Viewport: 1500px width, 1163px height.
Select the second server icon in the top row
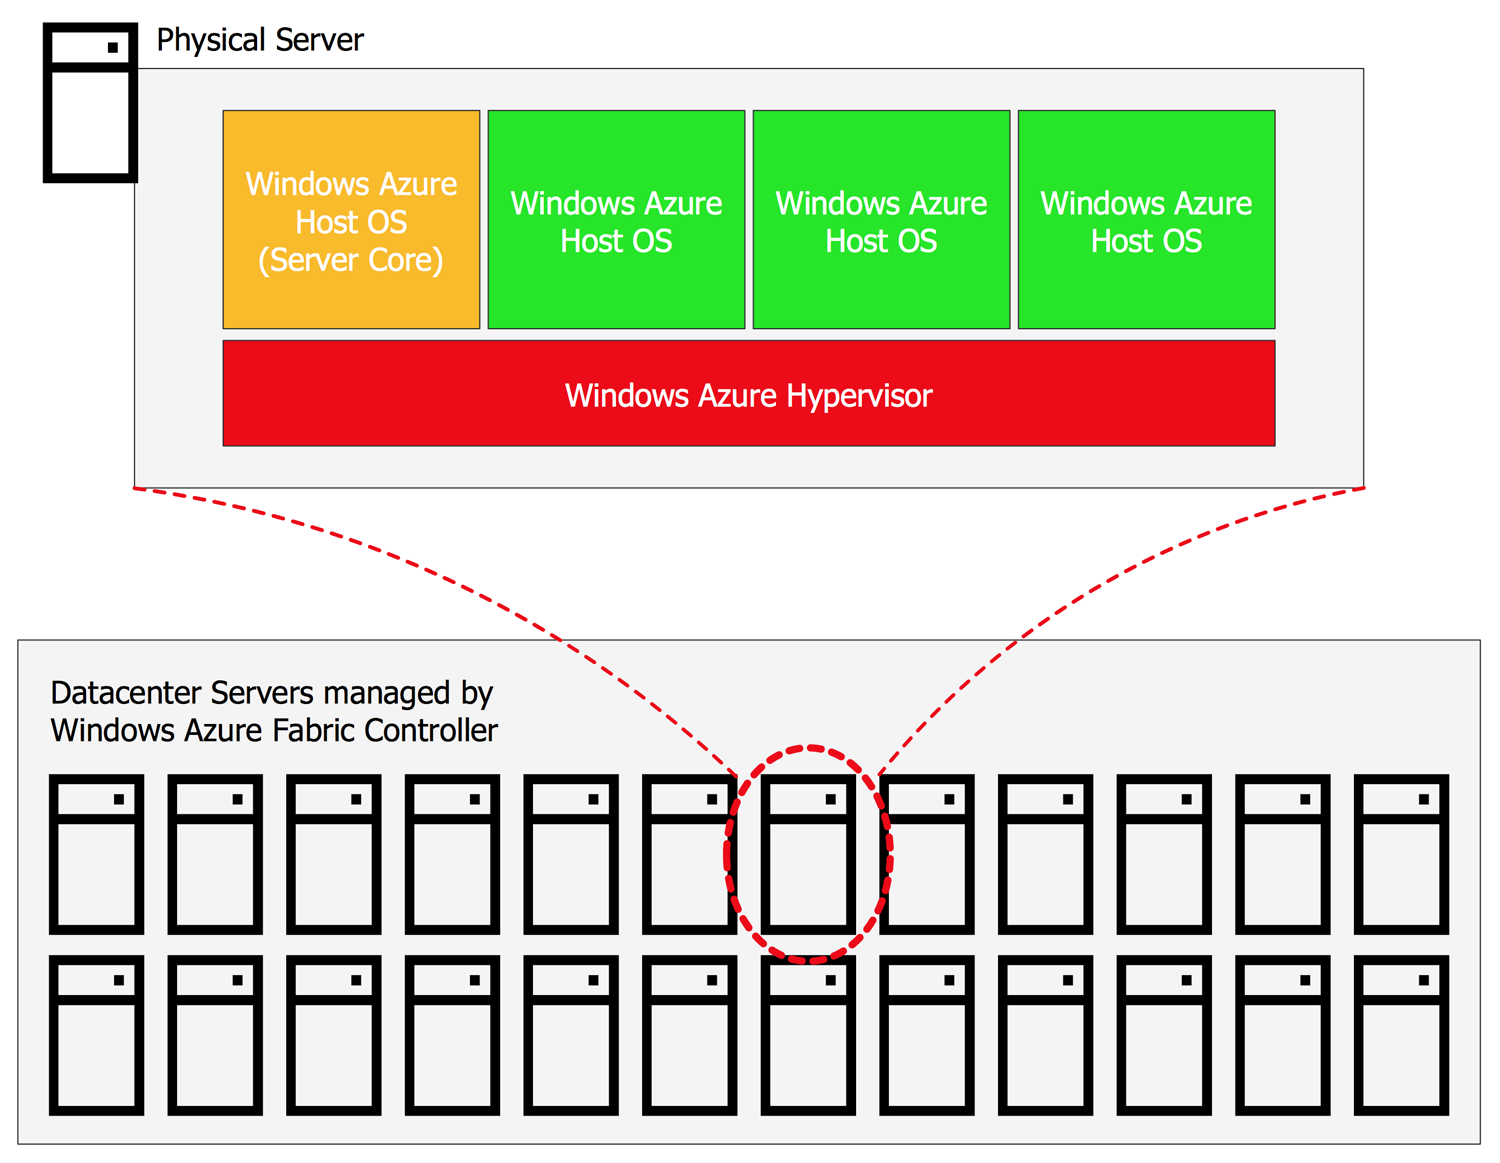point(215,854)
